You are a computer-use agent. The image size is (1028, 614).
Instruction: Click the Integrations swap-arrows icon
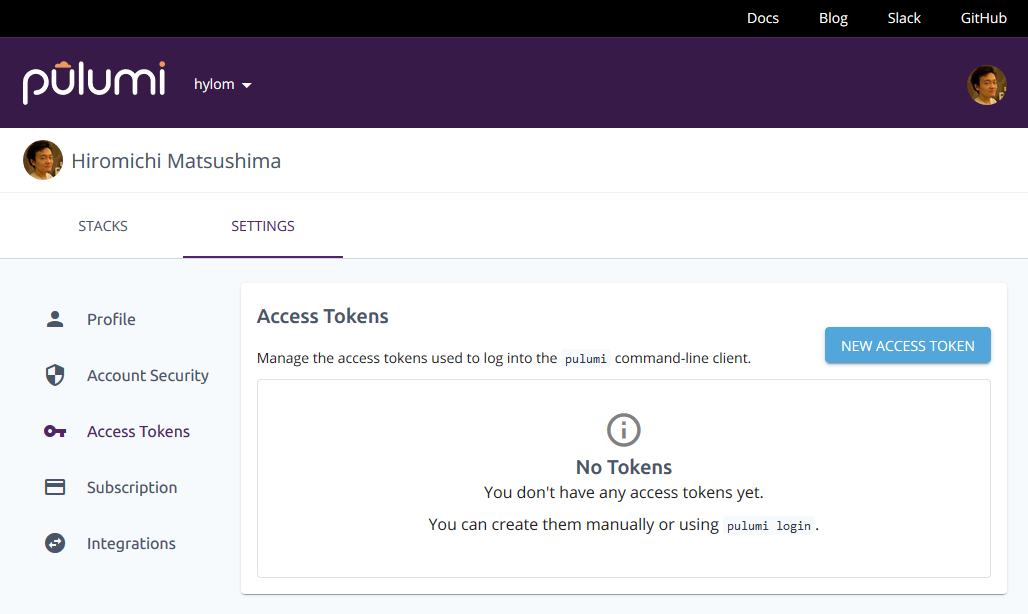tap(55, 543)
